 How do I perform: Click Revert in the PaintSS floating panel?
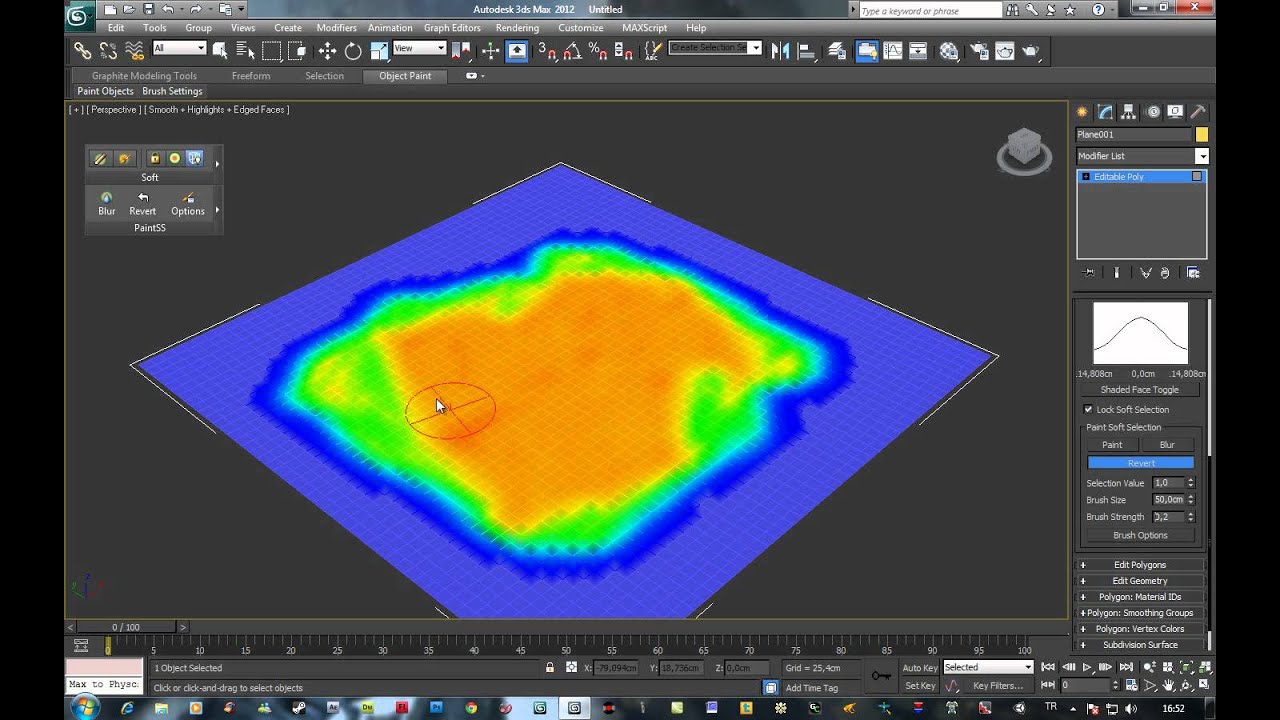[x=143, y=204]
